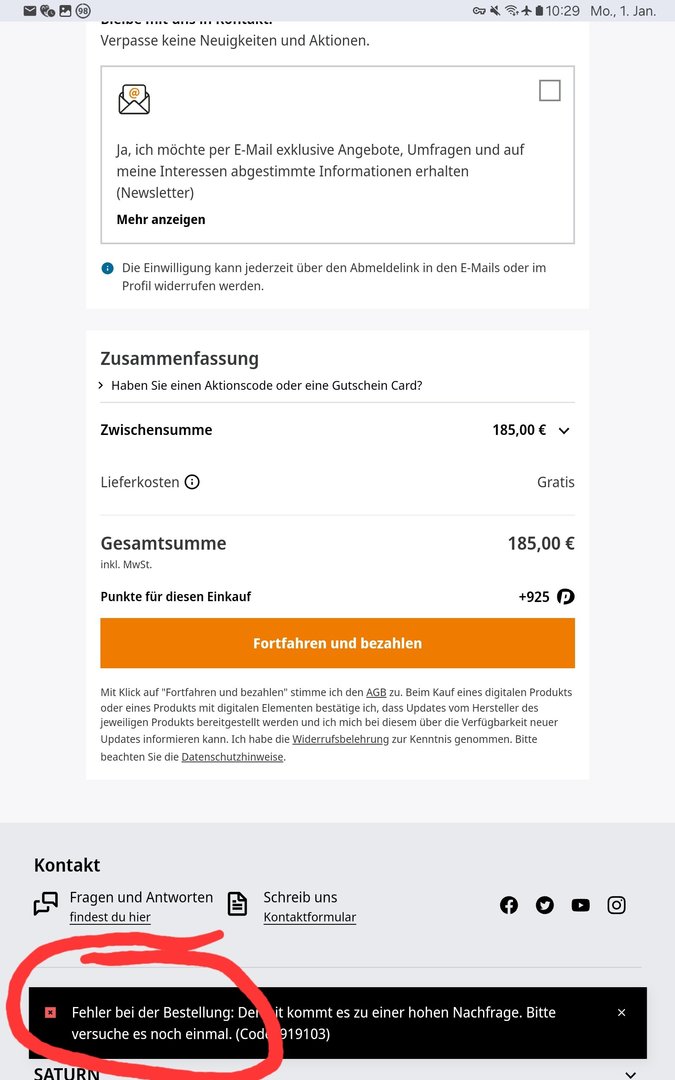Click the consent info icon

tap(108, 268)
